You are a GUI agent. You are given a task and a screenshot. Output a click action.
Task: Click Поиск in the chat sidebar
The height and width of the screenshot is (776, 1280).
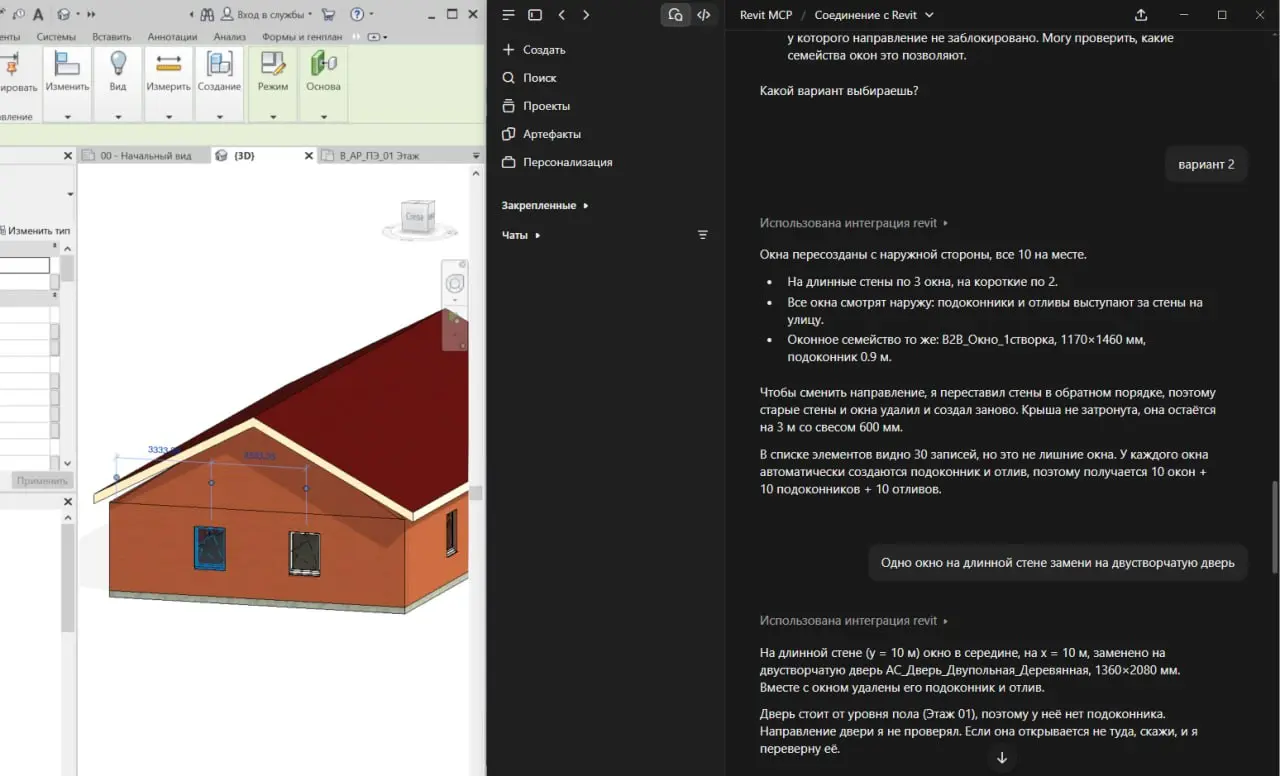529,78
